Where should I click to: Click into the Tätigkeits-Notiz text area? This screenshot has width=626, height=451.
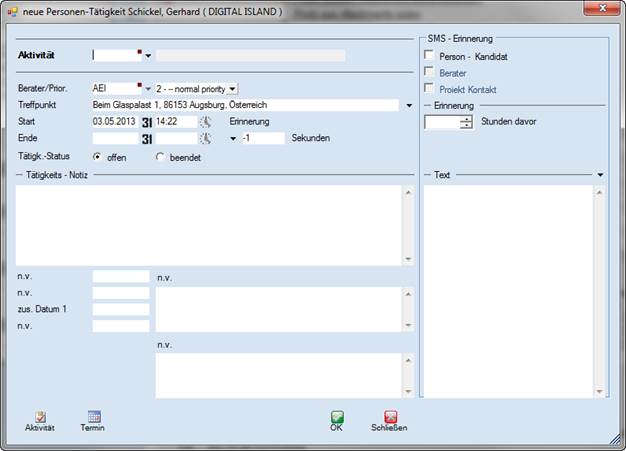[x=208, y=223]
